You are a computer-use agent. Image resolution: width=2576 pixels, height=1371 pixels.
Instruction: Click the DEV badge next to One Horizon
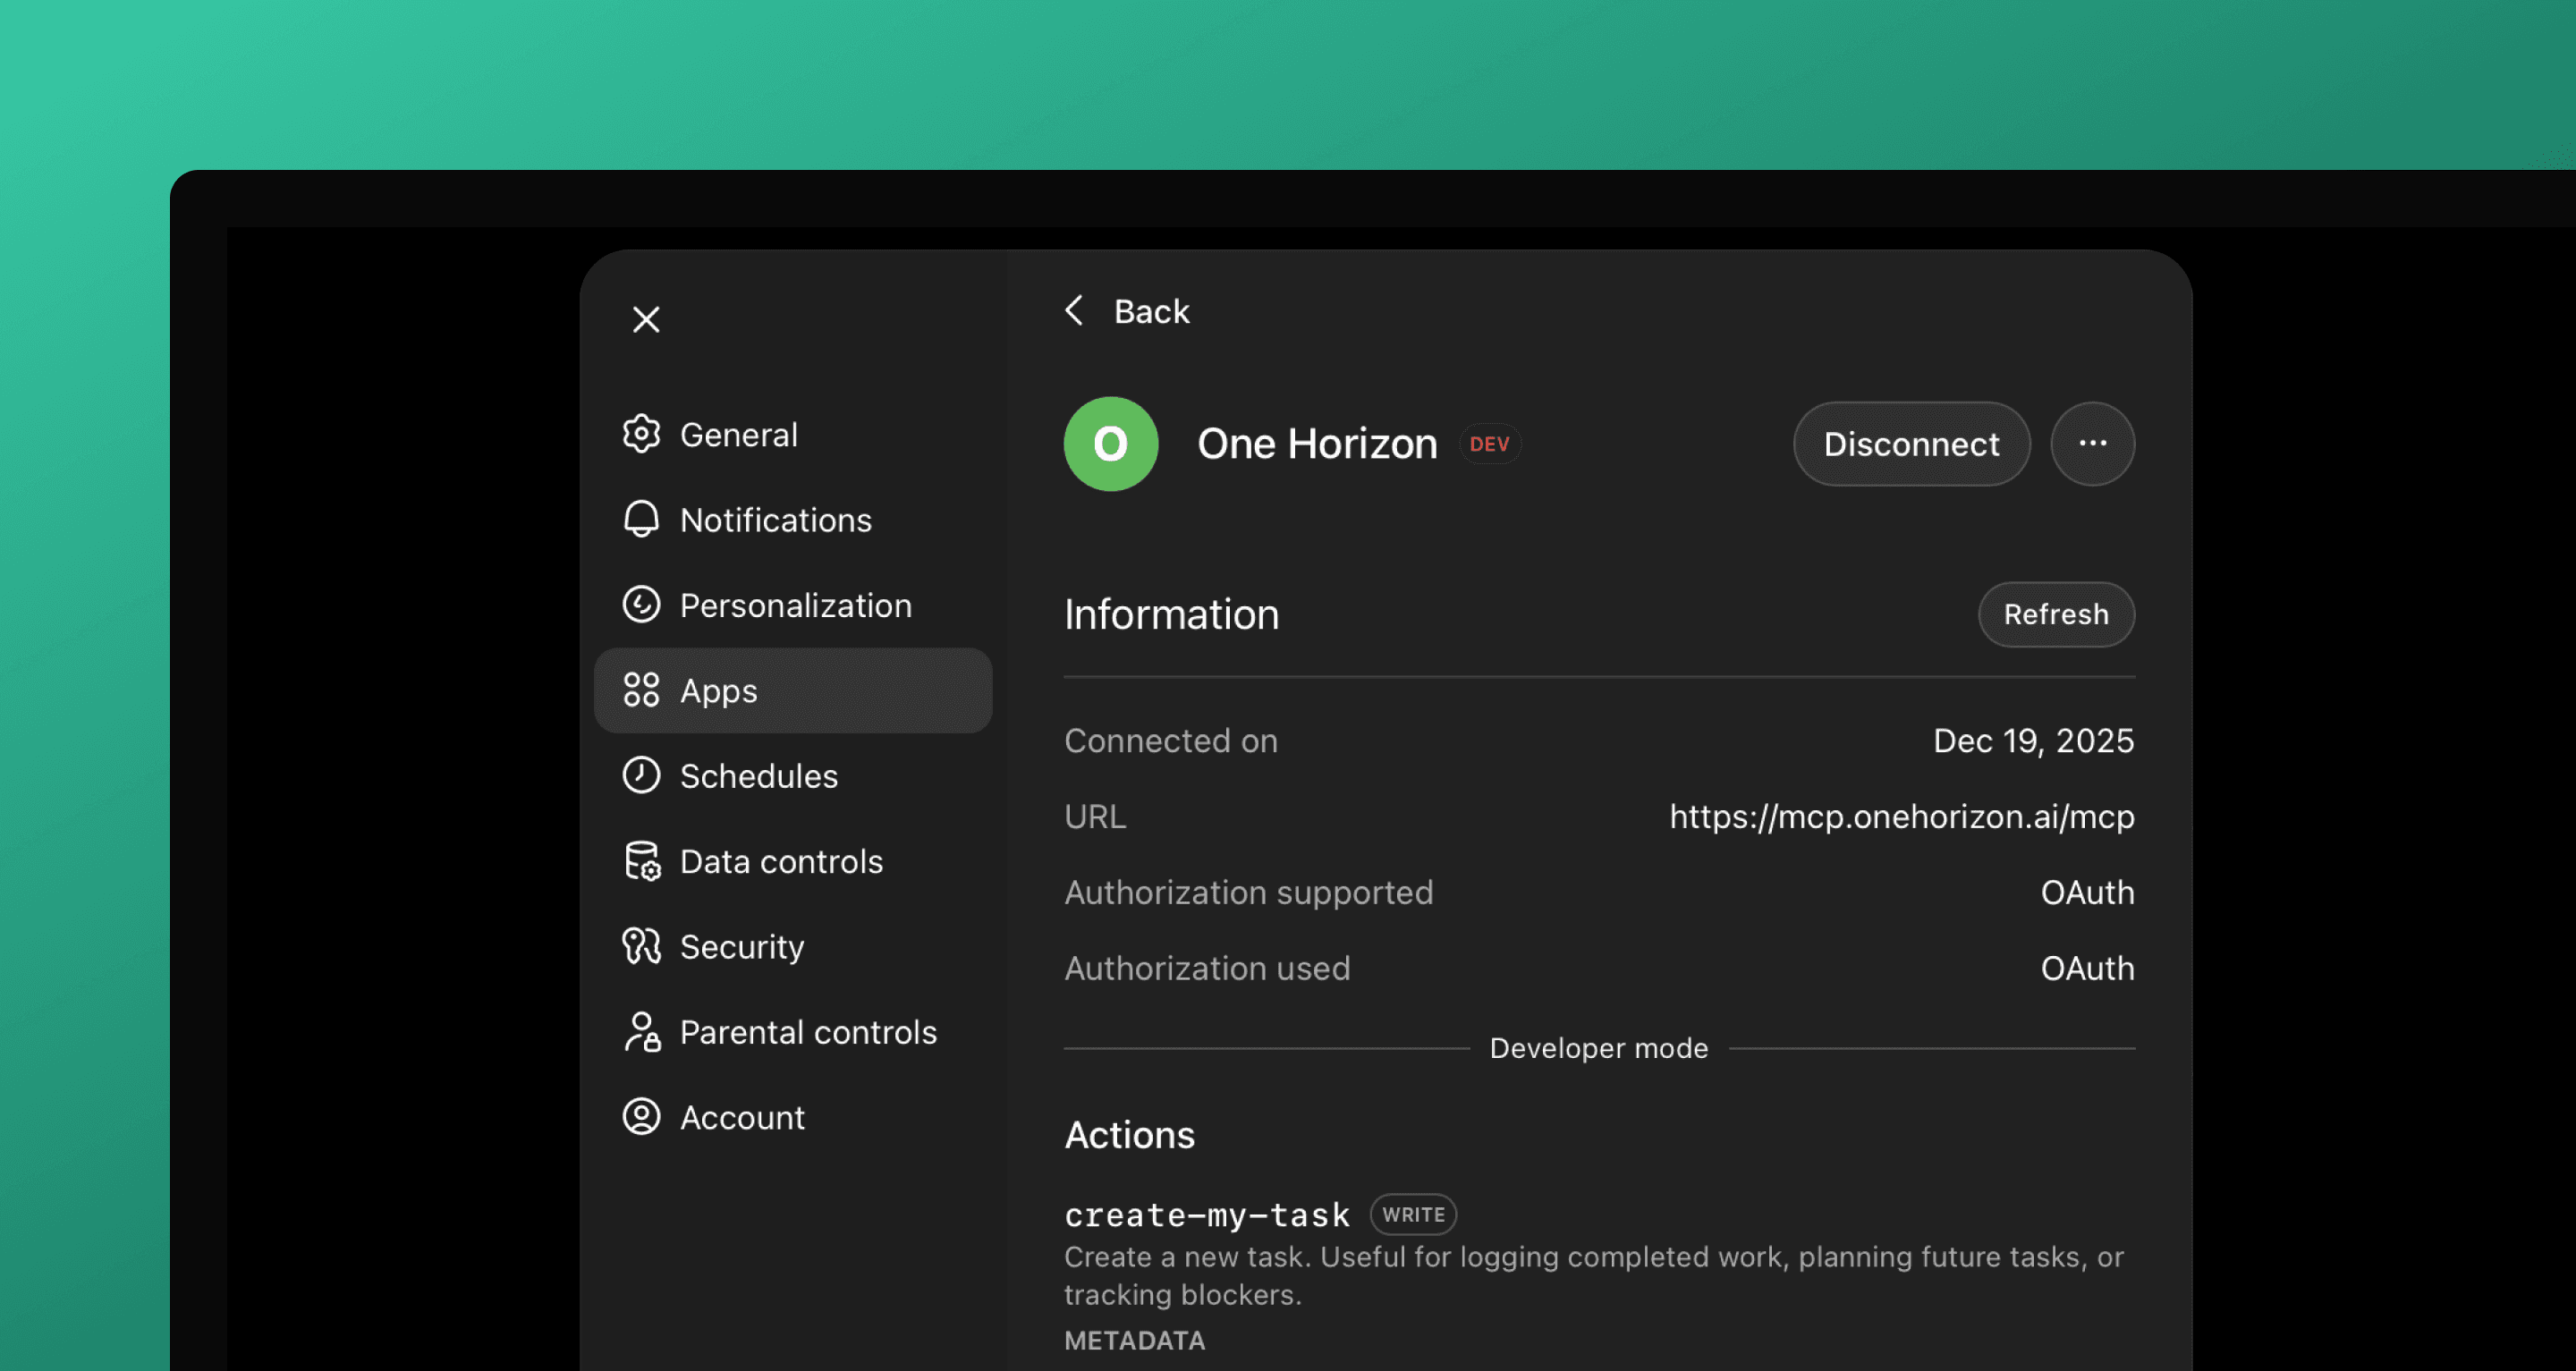tap(1489, 444)
